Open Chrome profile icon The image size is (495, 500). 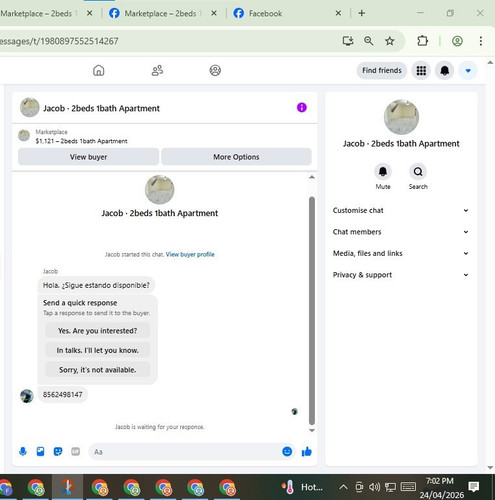(x=457, y=41)
